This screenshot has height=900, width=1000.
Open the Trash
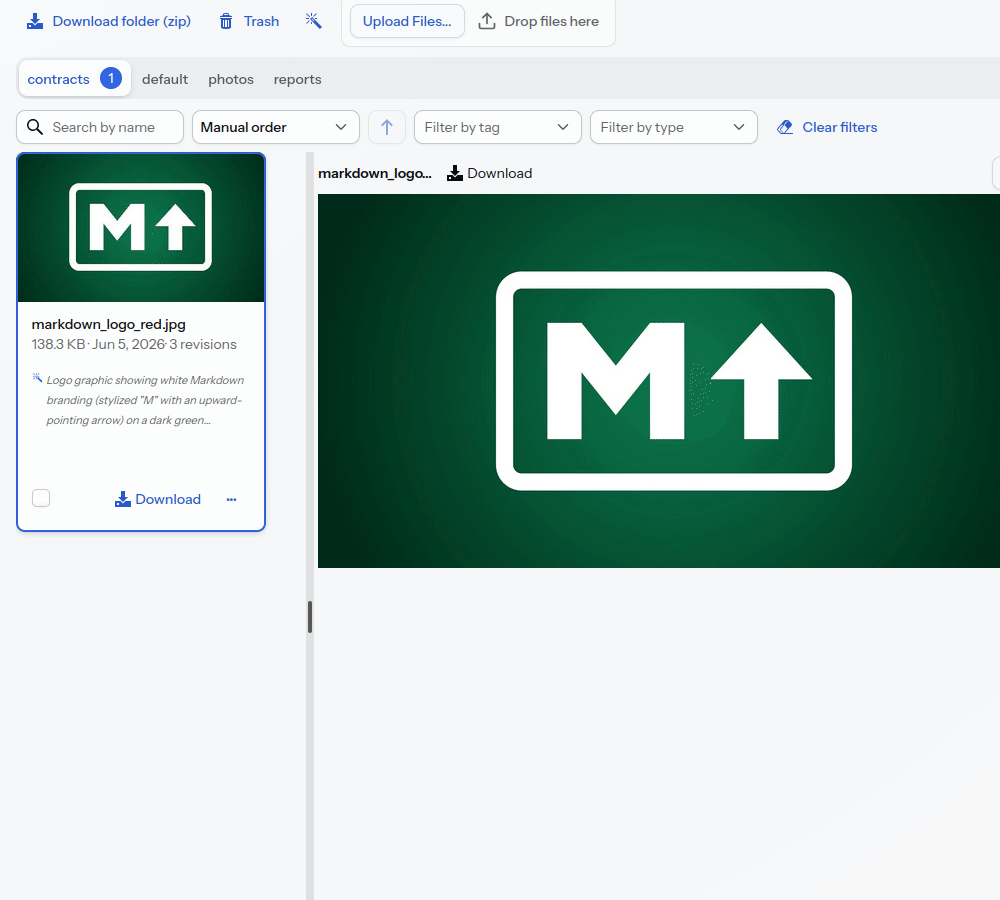(249, 21)
